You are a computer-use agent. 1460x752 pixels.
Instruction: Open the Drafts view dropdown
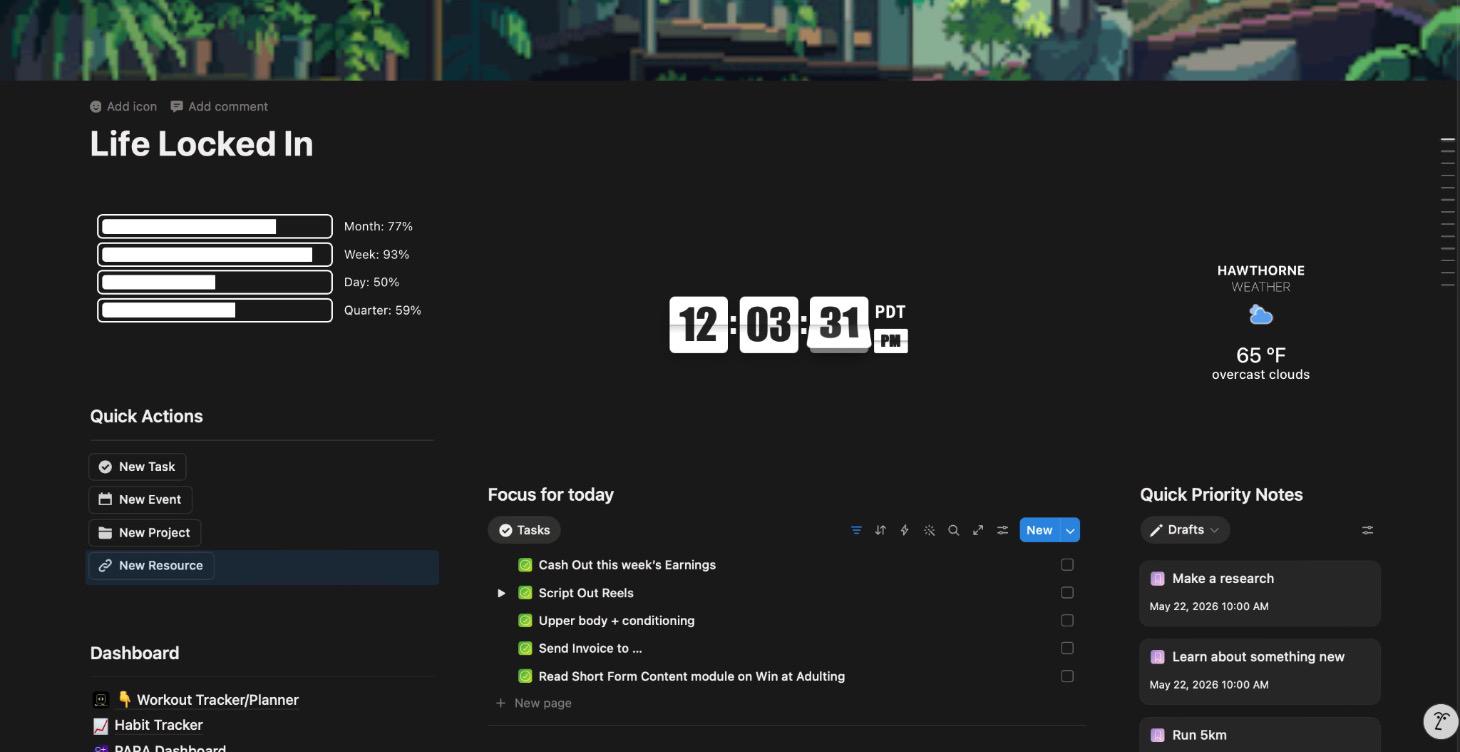(1185, 530)
